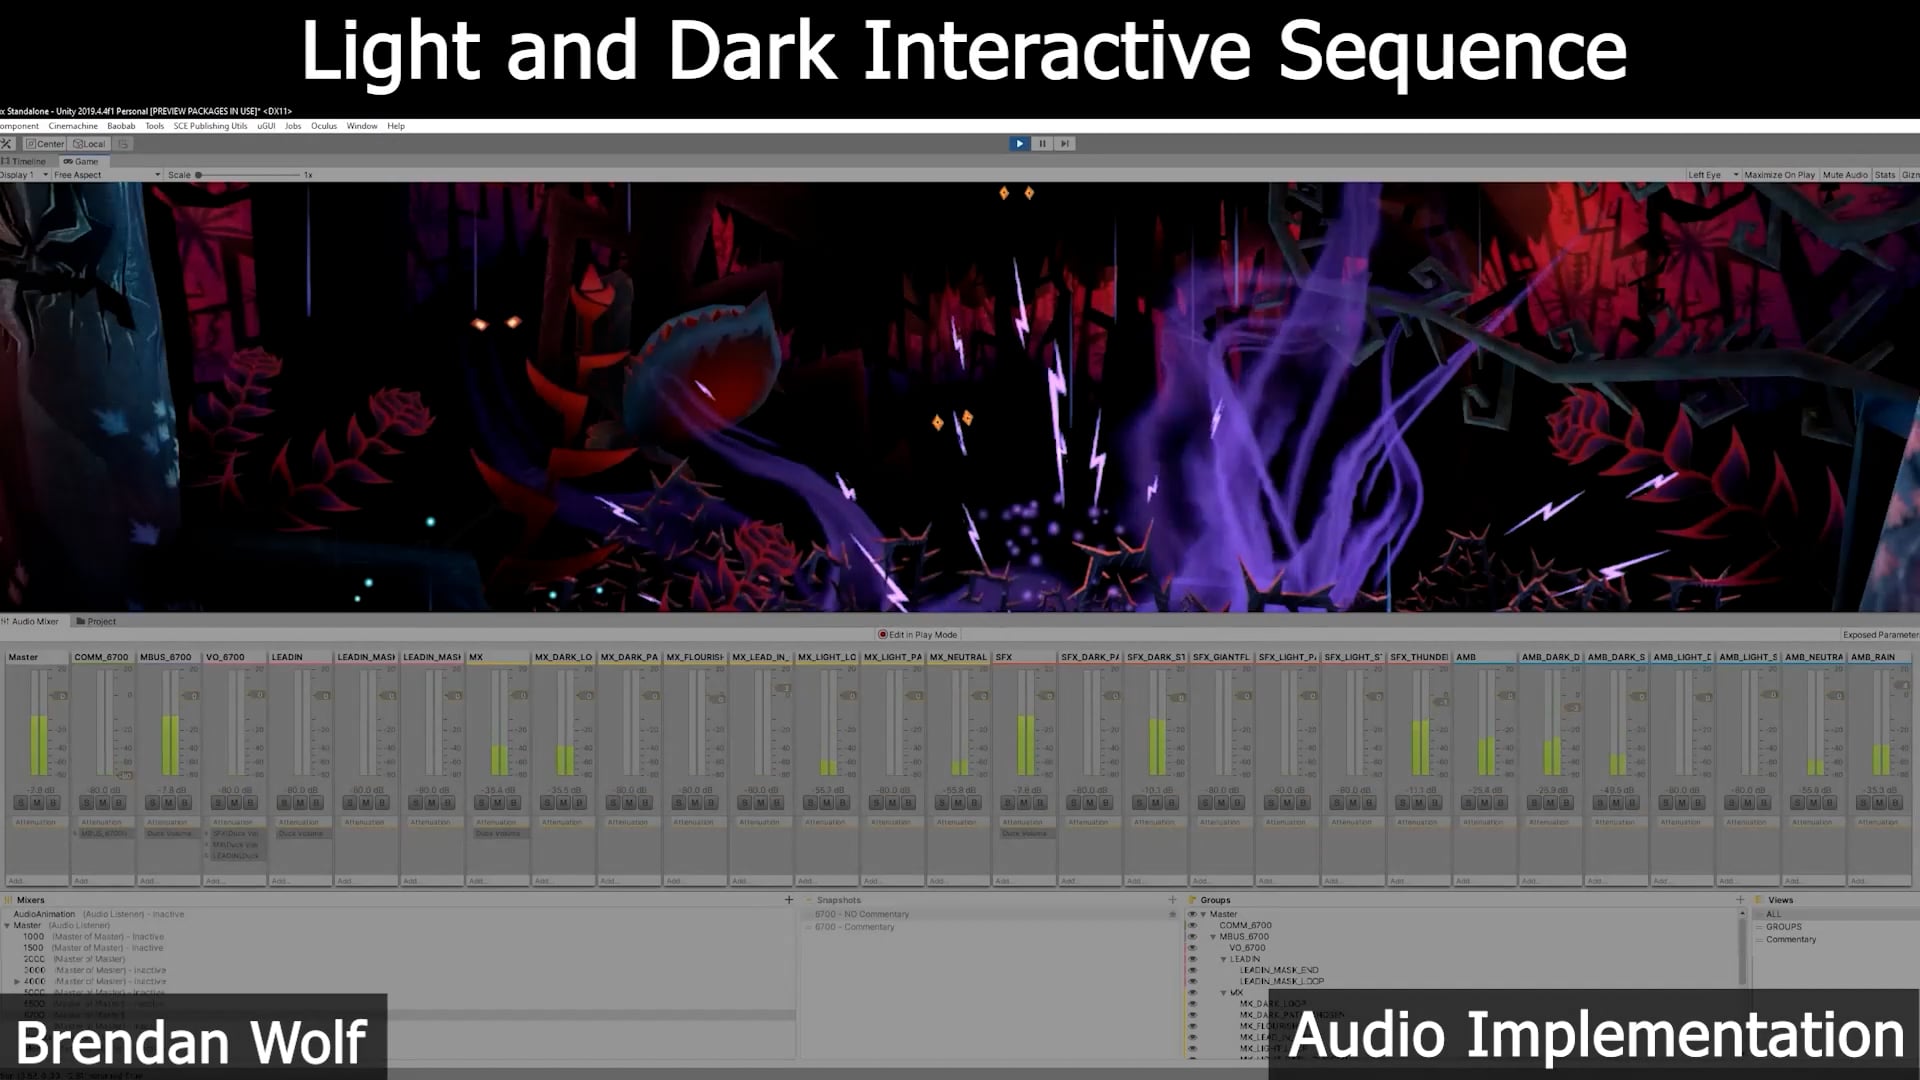Select the GROUPS view
Viewport: 1920px width, 1080px height.
pos(1784,927)
